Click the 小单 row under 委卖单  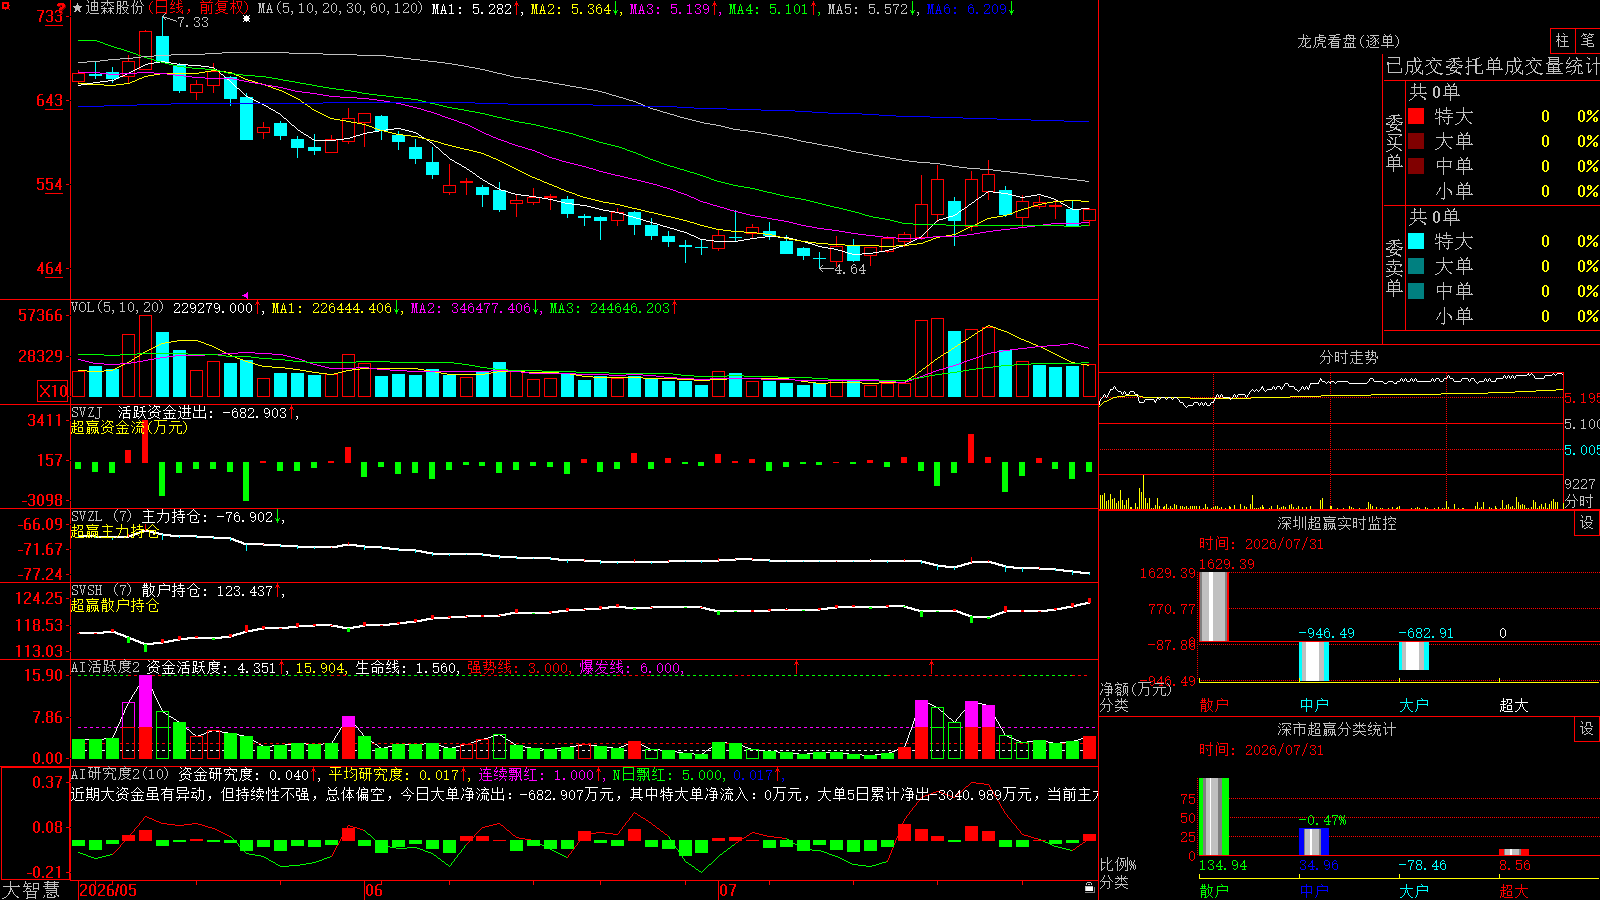1502,316
